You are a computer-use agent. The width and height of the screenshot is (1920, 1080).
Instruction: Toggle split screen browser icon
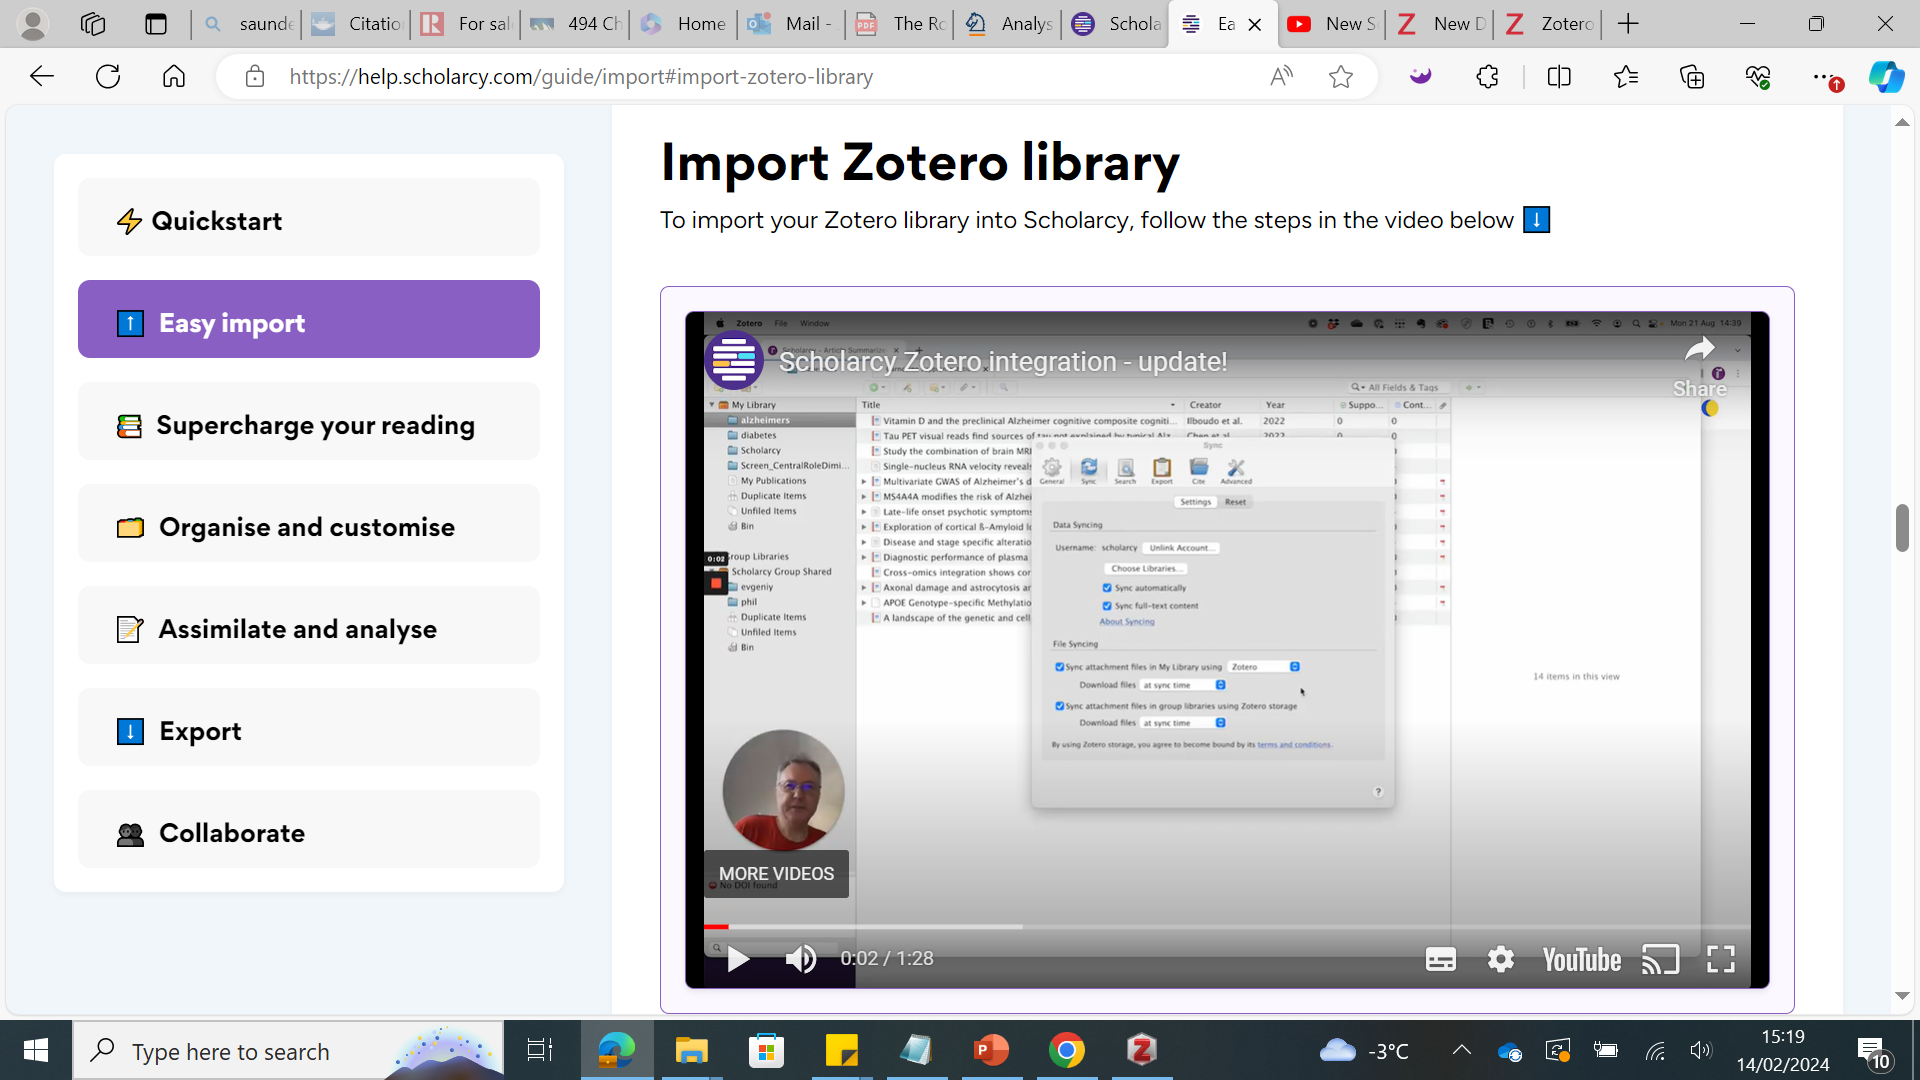(1558, 77)
